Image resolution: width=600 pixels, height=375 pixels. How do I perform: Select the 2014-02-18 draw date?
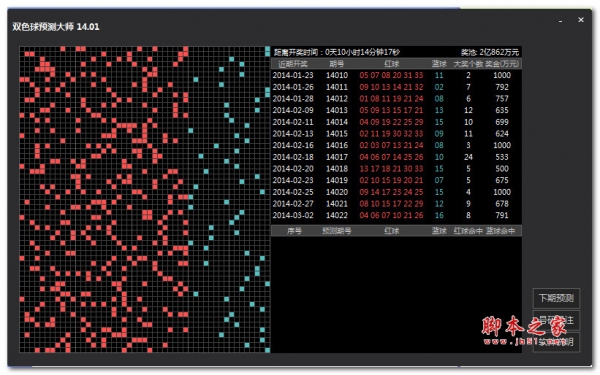(293, 157)
